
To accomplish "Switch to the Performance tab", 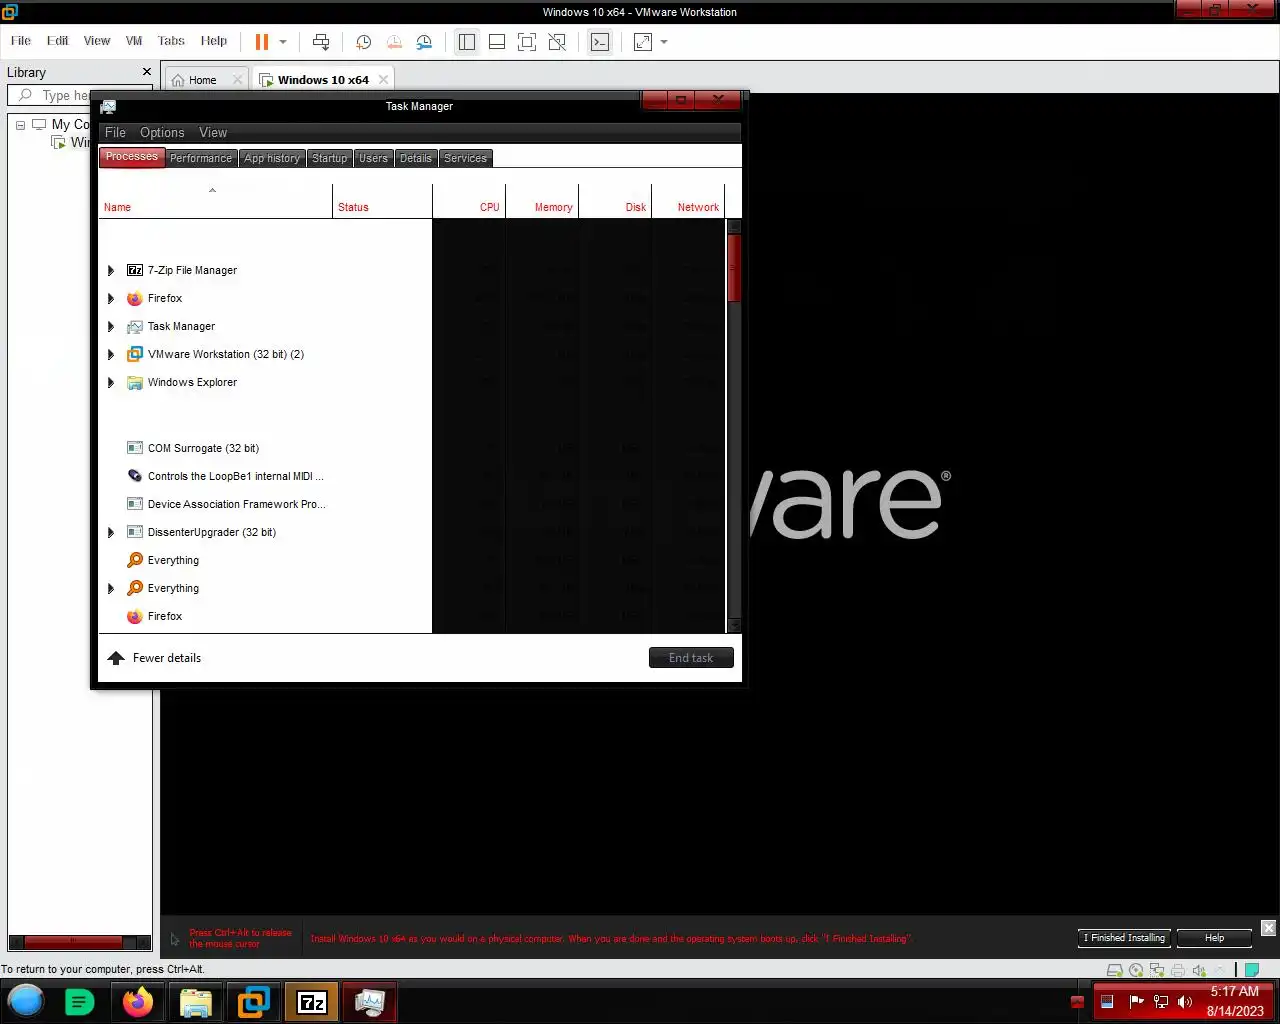I will coord(201,158).
